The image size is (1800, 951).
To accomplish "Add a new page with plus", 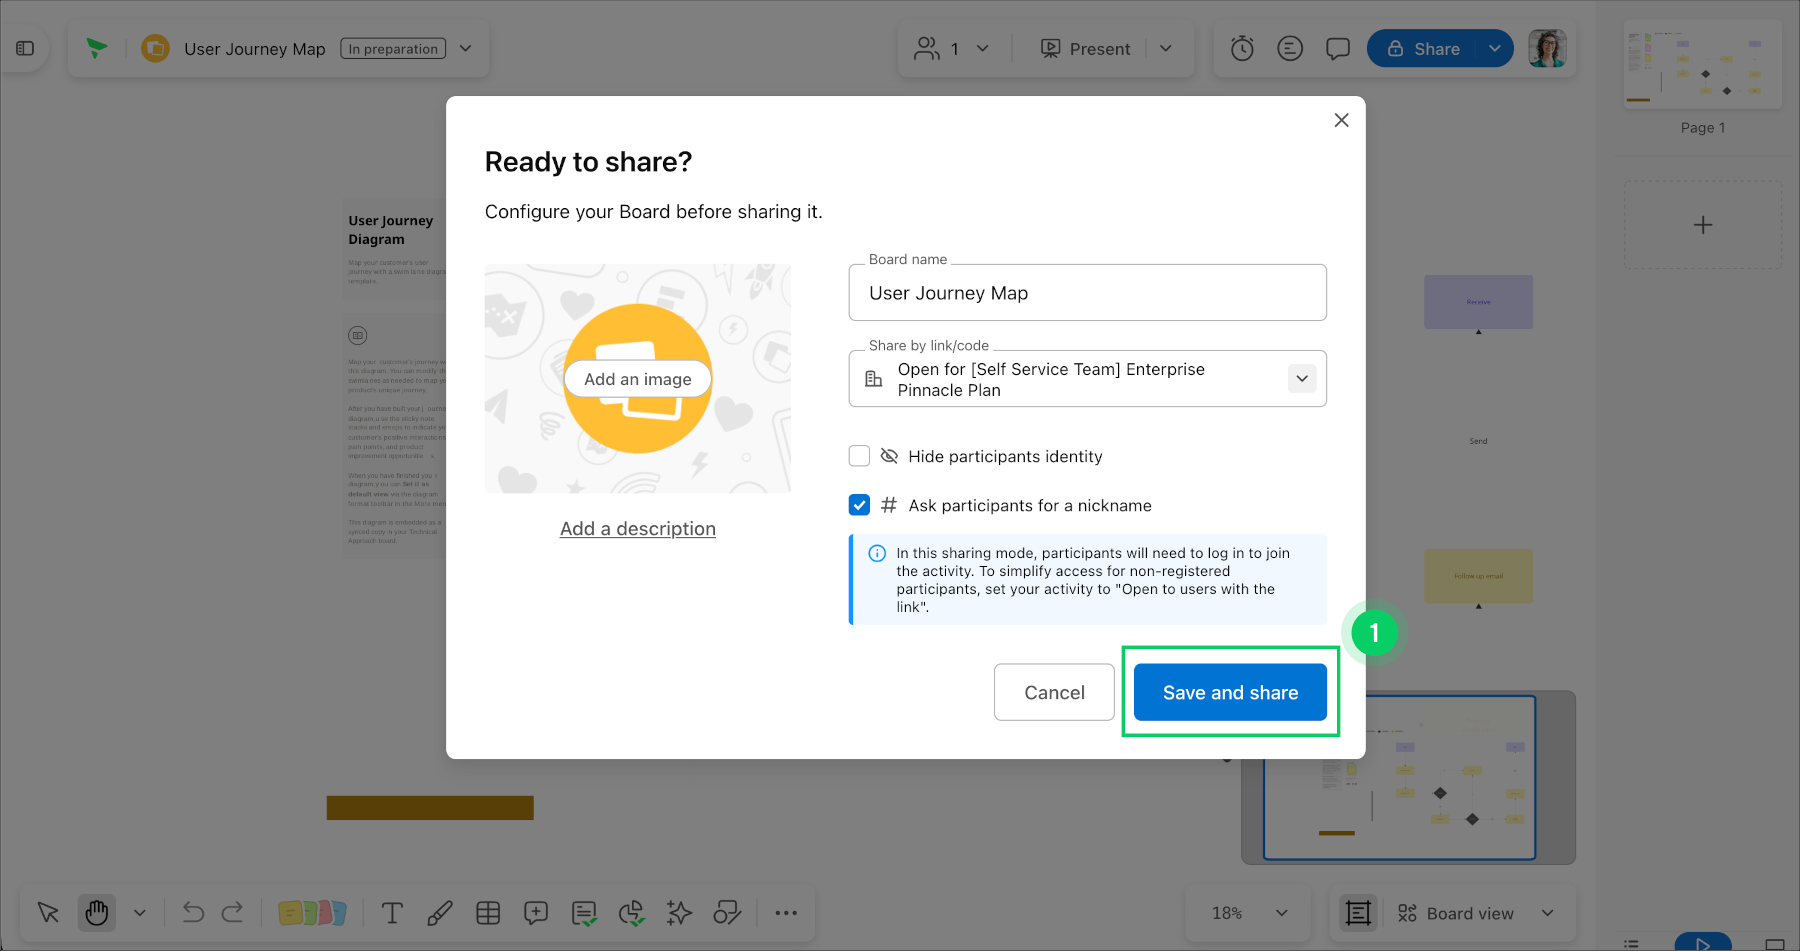I will (1703, 225).
